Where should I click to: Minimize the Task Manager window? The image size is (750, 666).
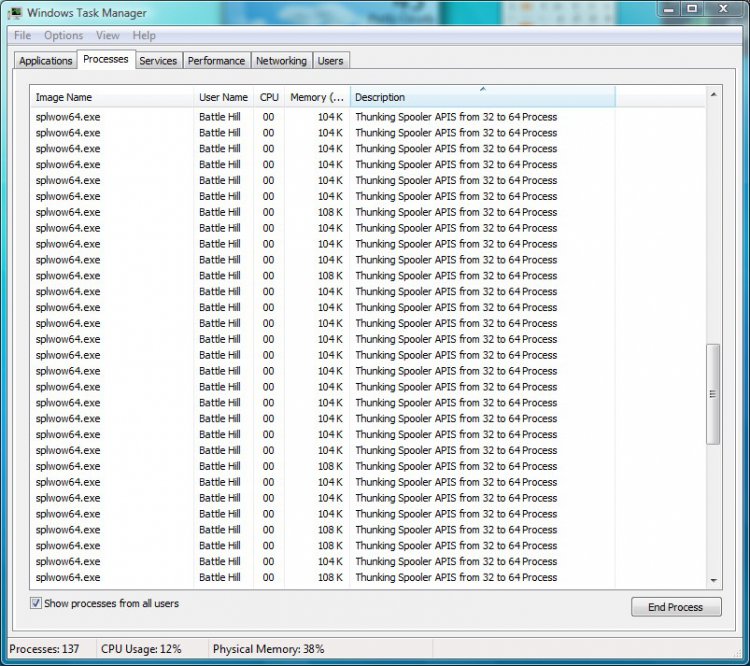pyautogui.click(x=669, y=9)
